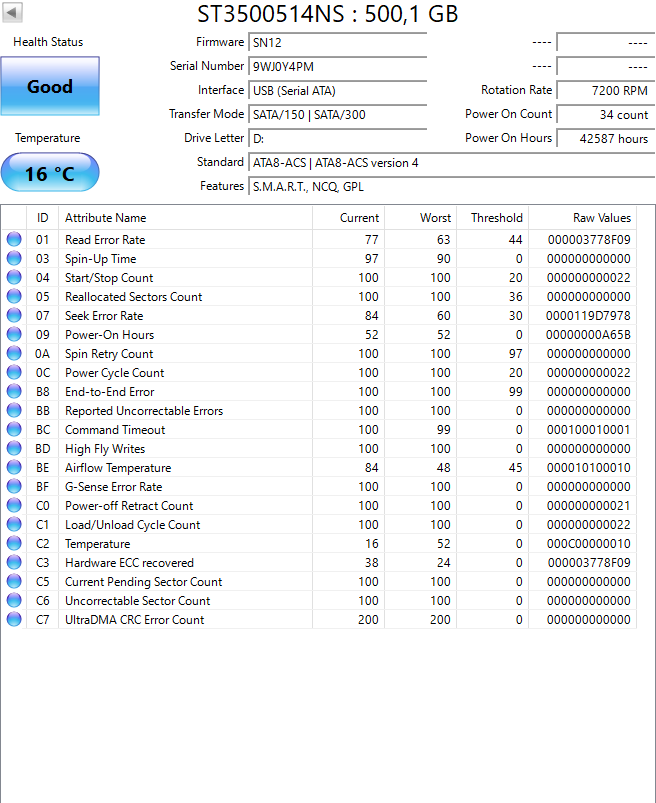The image size is (656, 803).
Task: Click status orb for High Fly Writes
Action: (x=14, y=448)
